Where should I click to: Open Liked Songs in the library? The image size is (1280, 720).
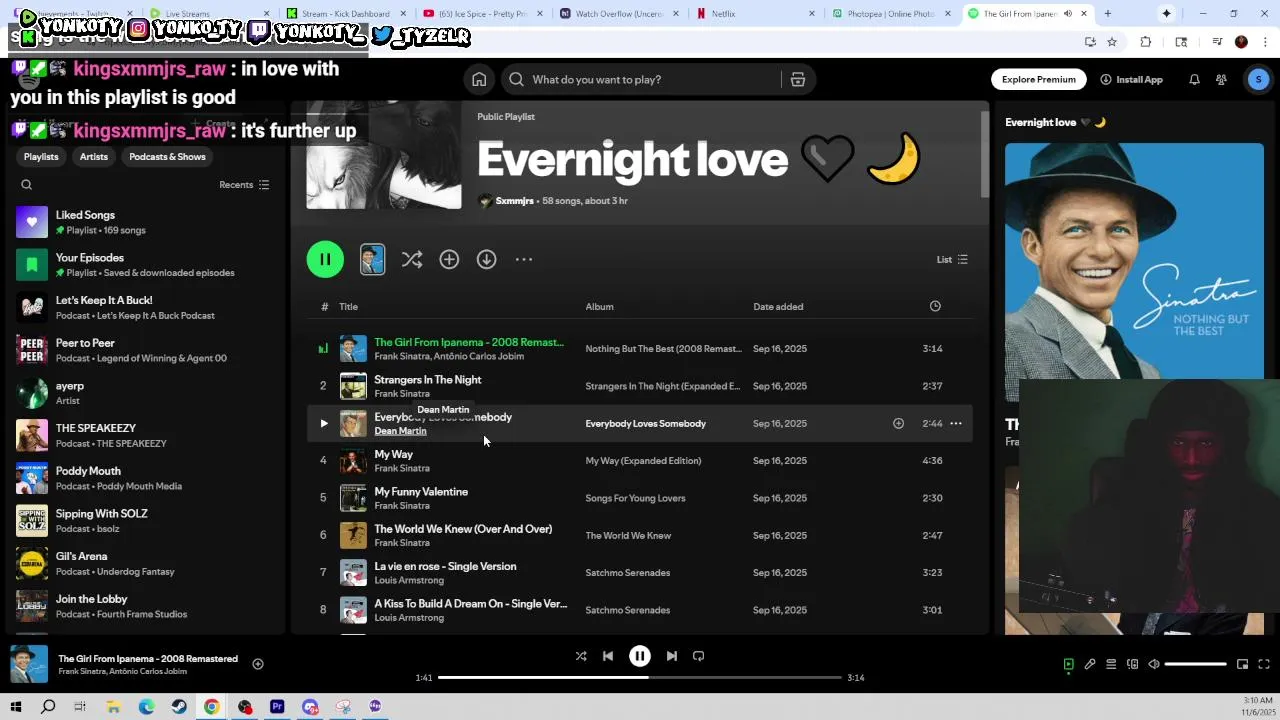(145, 222)
